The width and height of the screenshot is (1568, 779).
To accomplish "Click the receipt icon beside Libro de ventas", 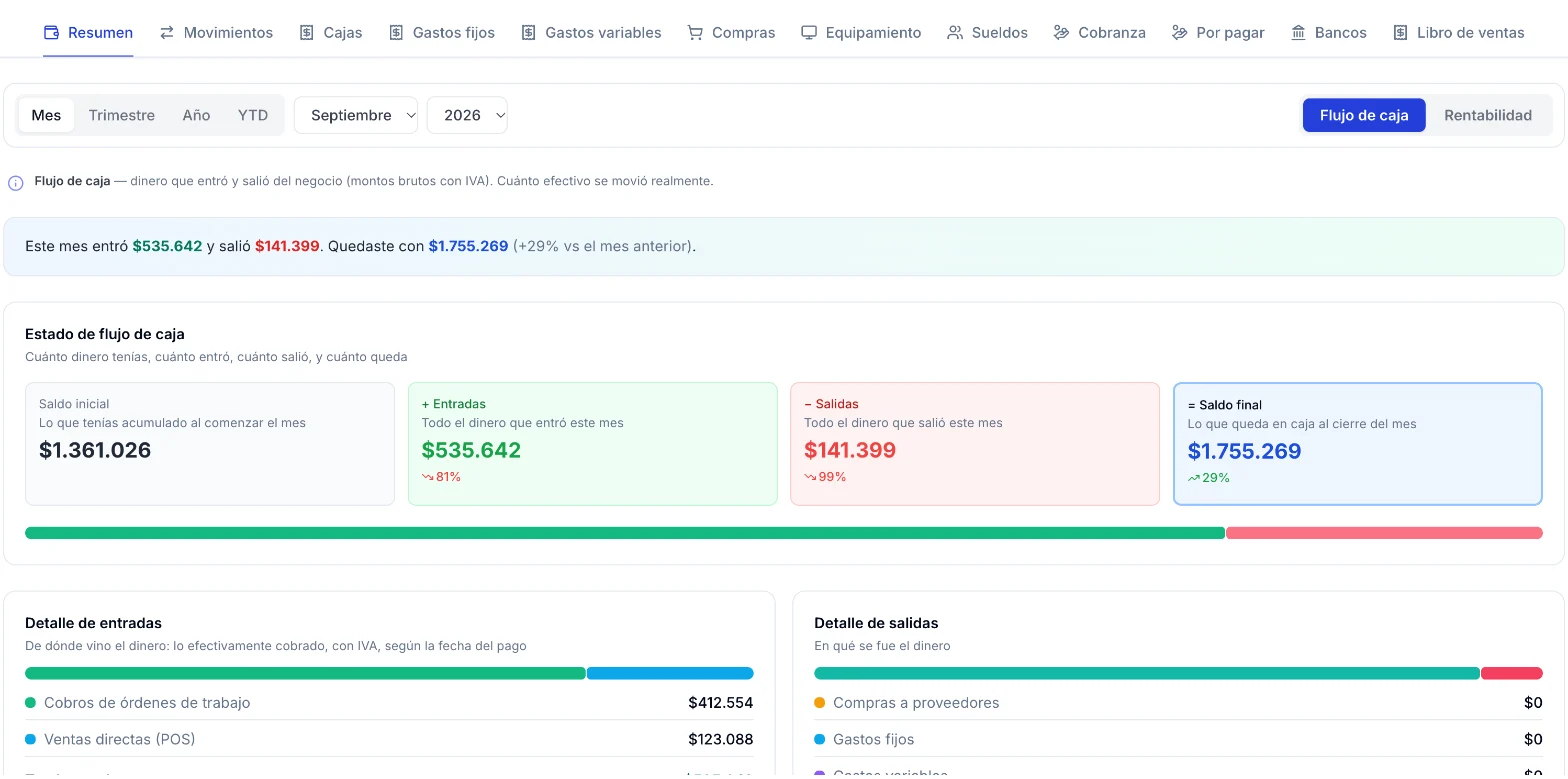I will (1400, 32).
